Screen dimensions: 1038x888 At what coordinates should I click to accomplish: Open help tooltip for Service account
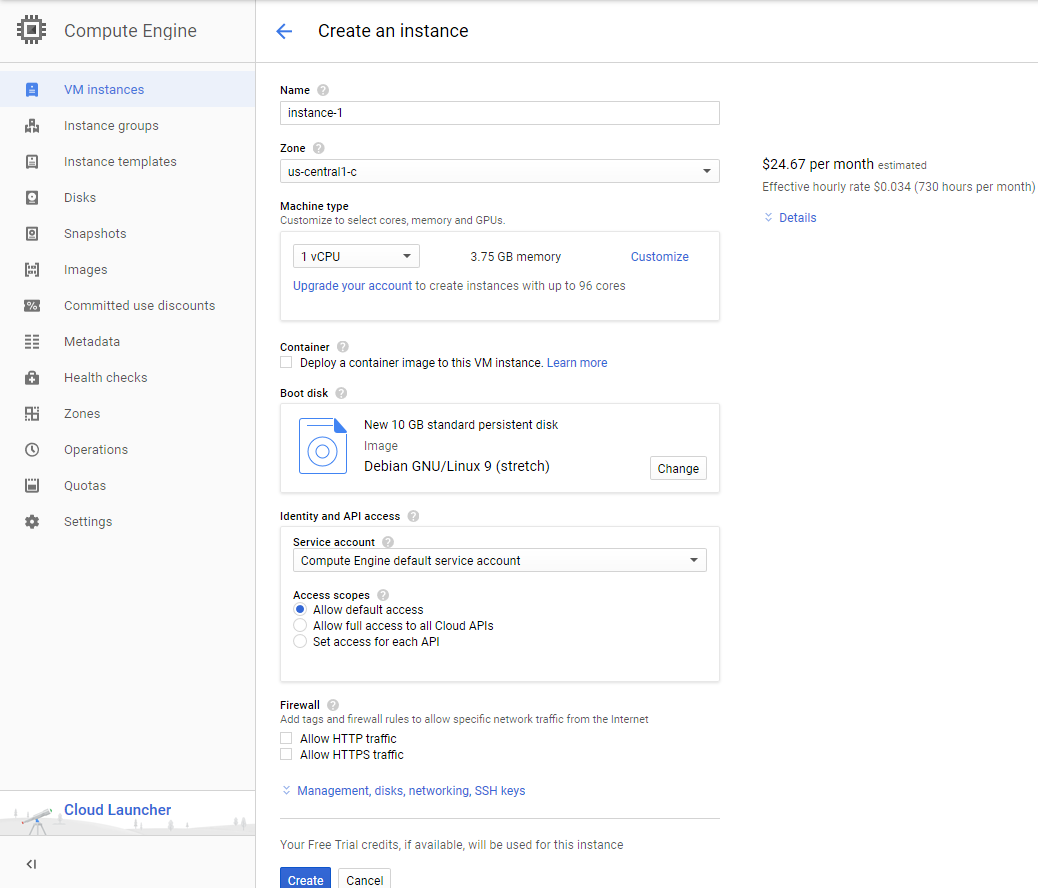[x=388, y=542]
